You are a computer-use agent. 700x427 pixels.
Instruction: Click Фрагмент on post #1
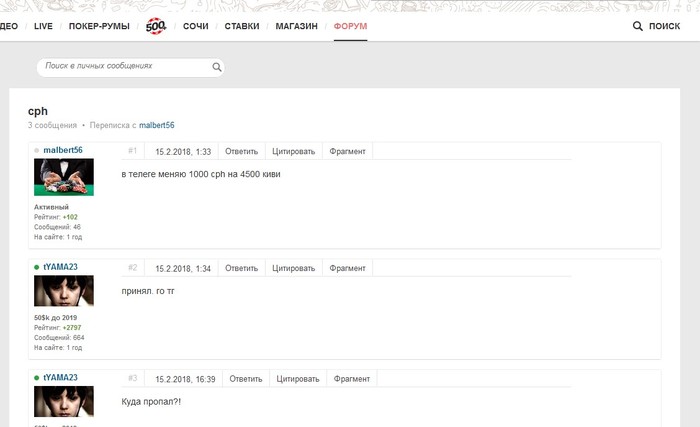coord(347,151)
